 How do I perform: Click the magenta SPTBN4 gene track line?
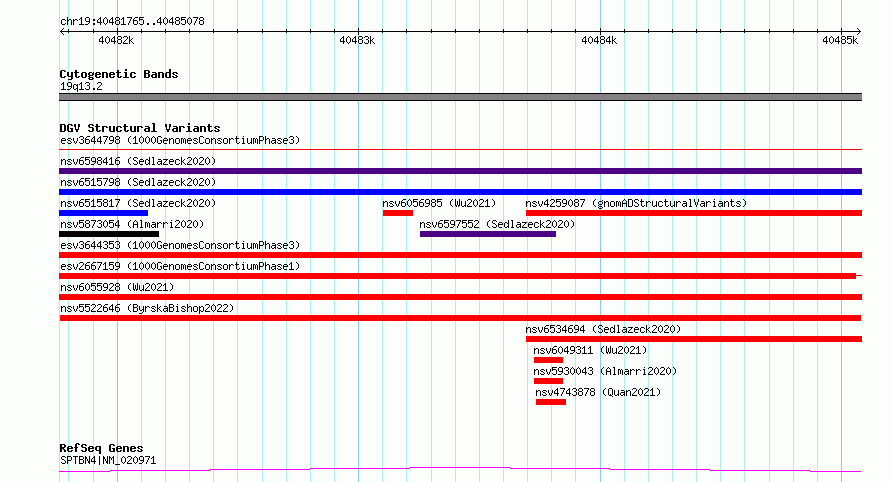460,470
